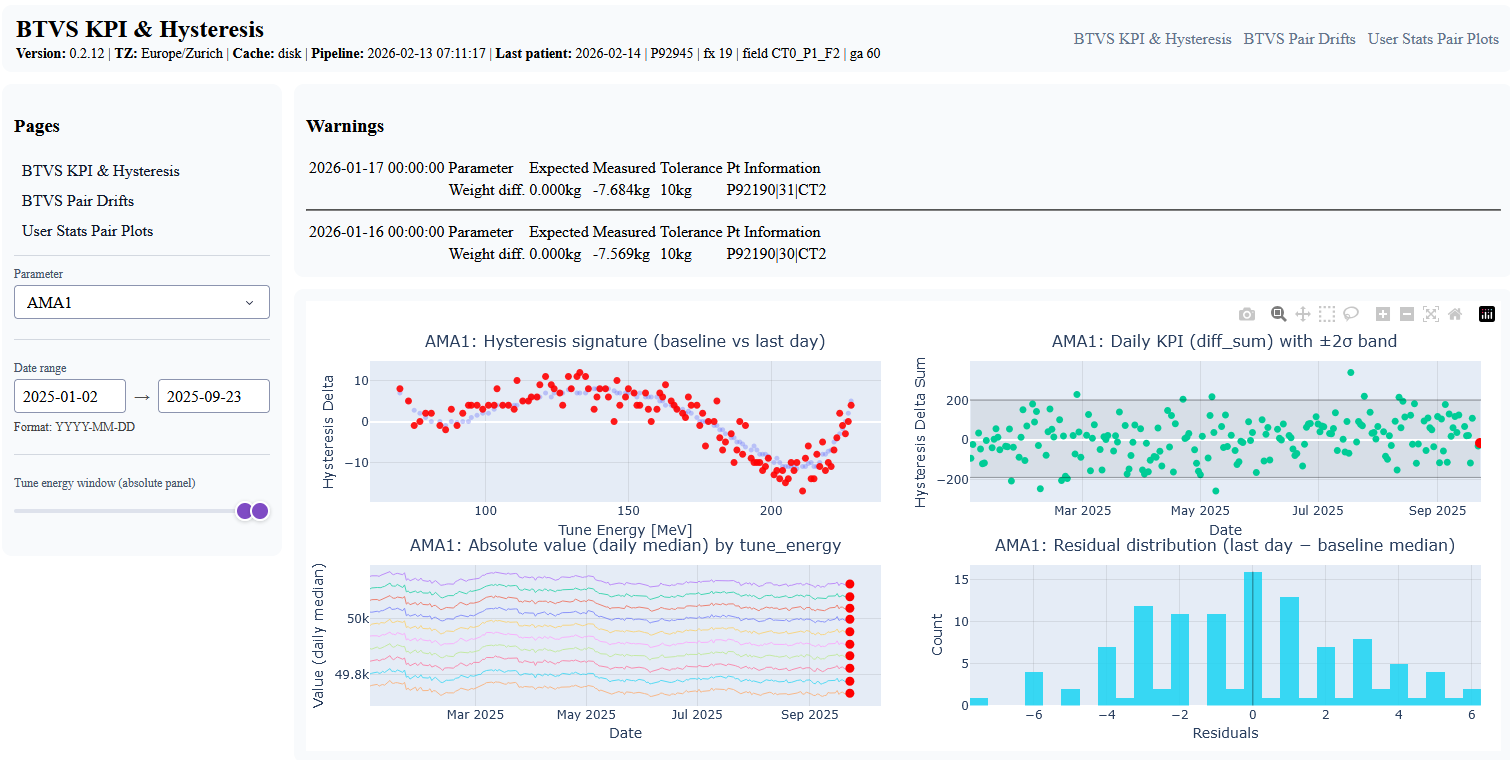The image size is (1510, 760).
Task: Click the Format: YYYY-MM-DD hint text
Action: [x=75, y=427]
